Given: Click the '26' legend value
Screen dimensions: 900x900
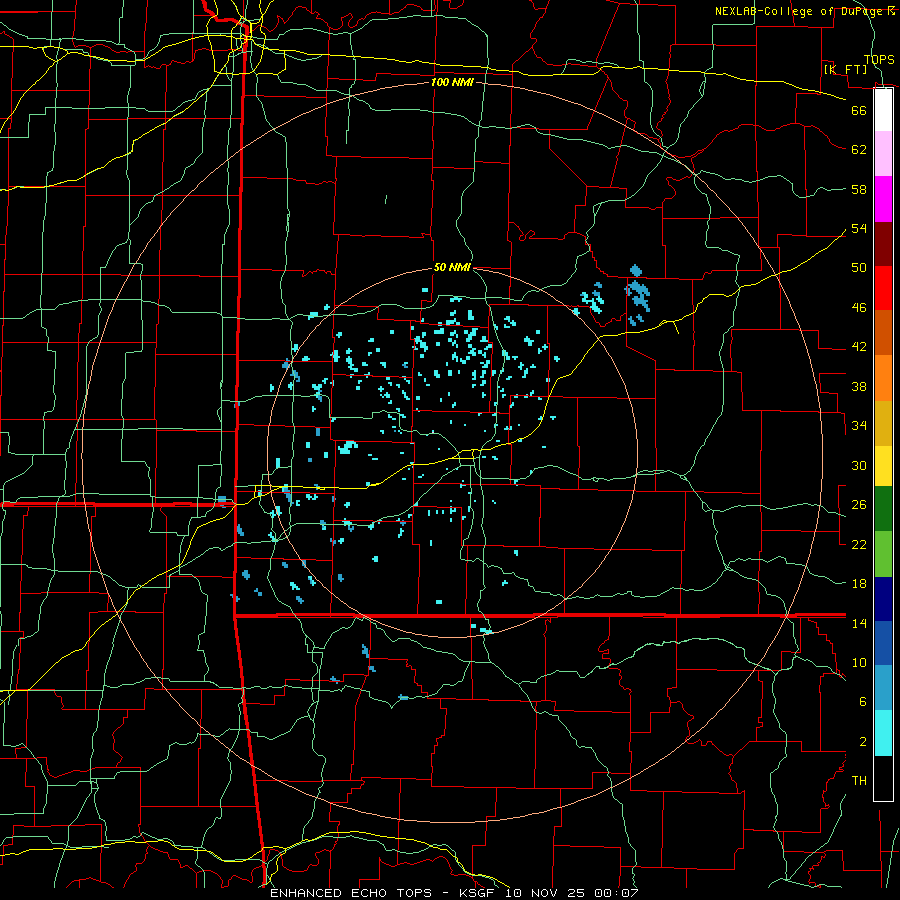Looking at the screenshot, I should (859, 505).
